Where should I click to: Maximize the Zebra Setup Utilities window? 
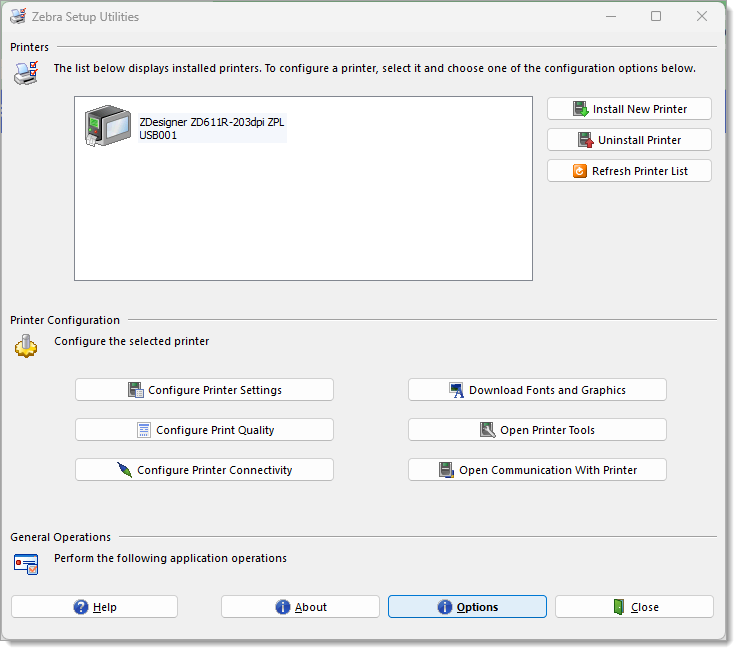(656, 16)
